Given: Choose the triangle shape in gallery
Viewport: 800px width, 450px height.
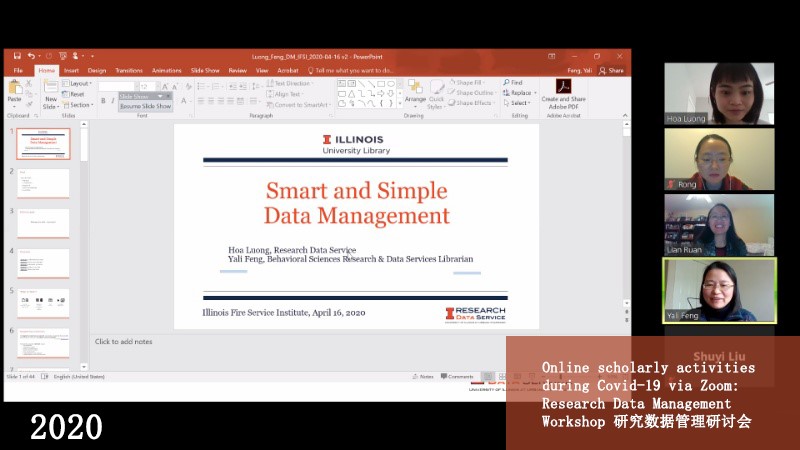Looking at the screenshot, I should click(x=352, y=93).
